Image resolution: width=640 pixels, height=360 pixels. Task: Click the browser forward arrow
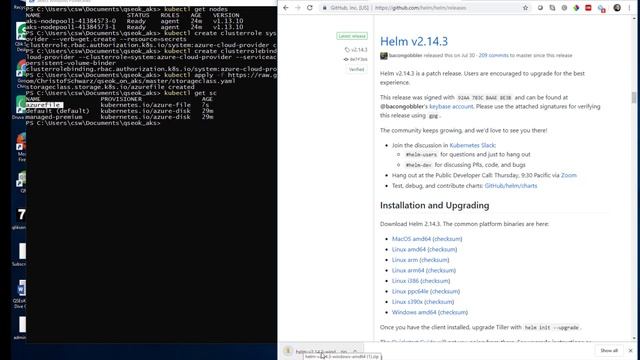tap(298, 8)
